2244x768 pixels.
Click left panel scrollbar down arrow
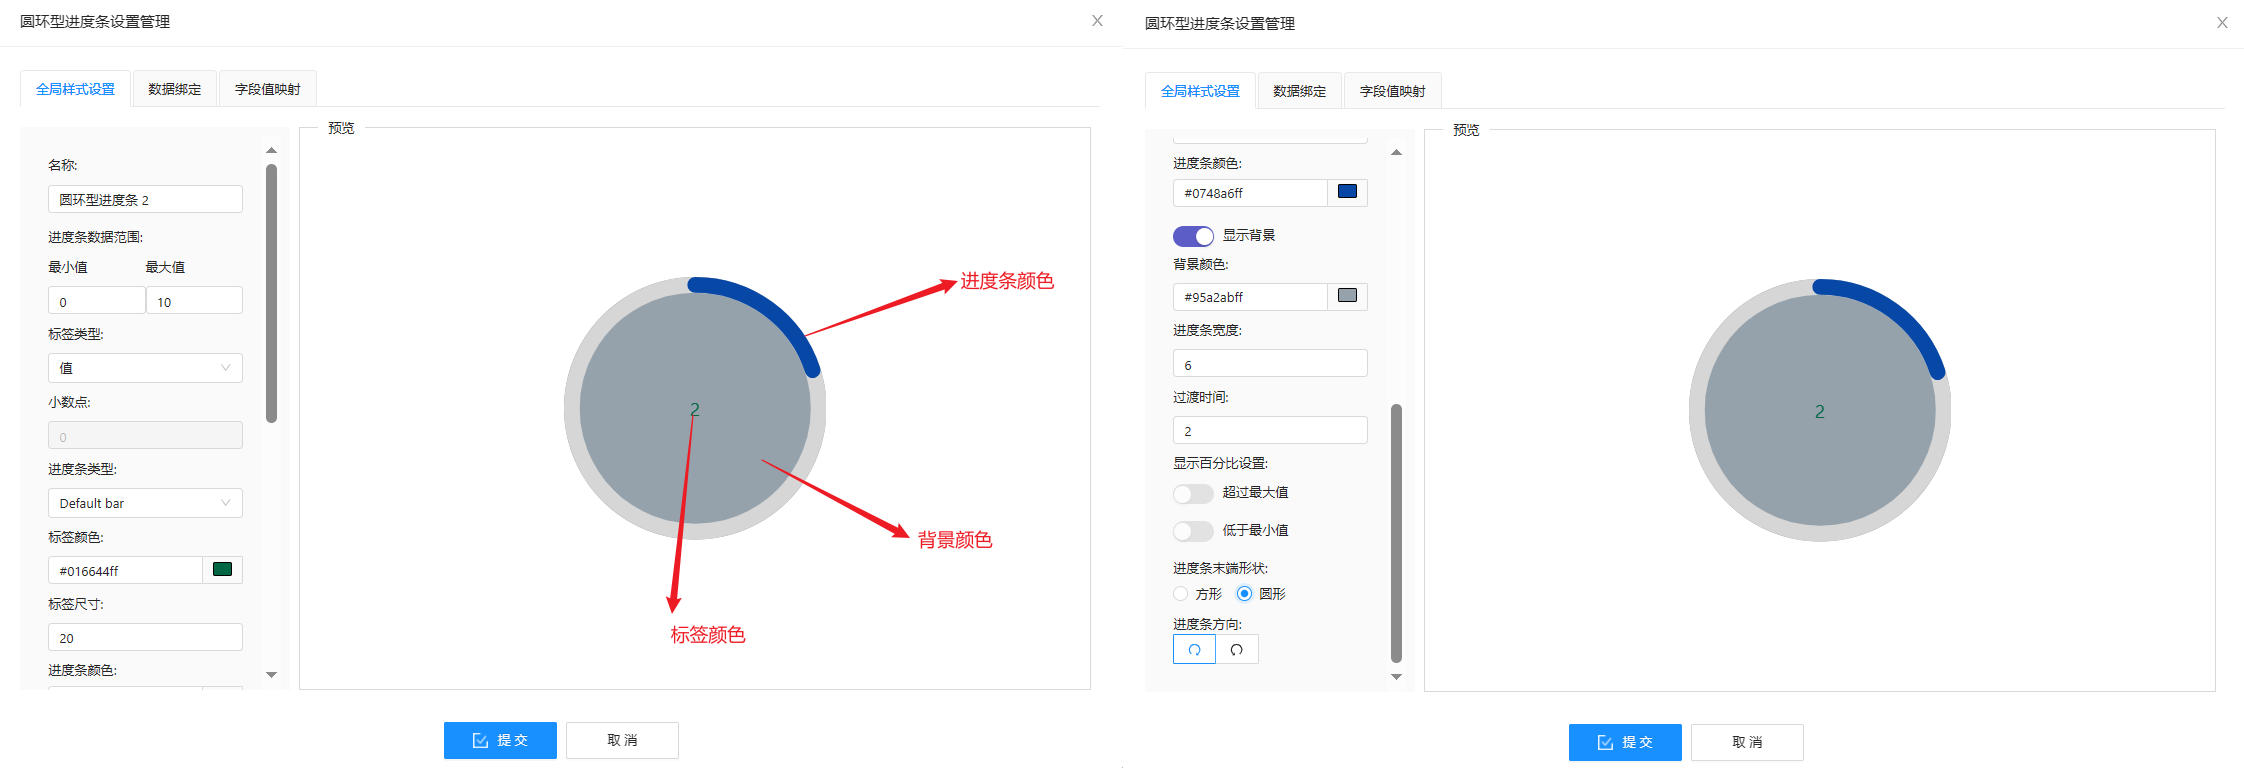pos(271,675)
